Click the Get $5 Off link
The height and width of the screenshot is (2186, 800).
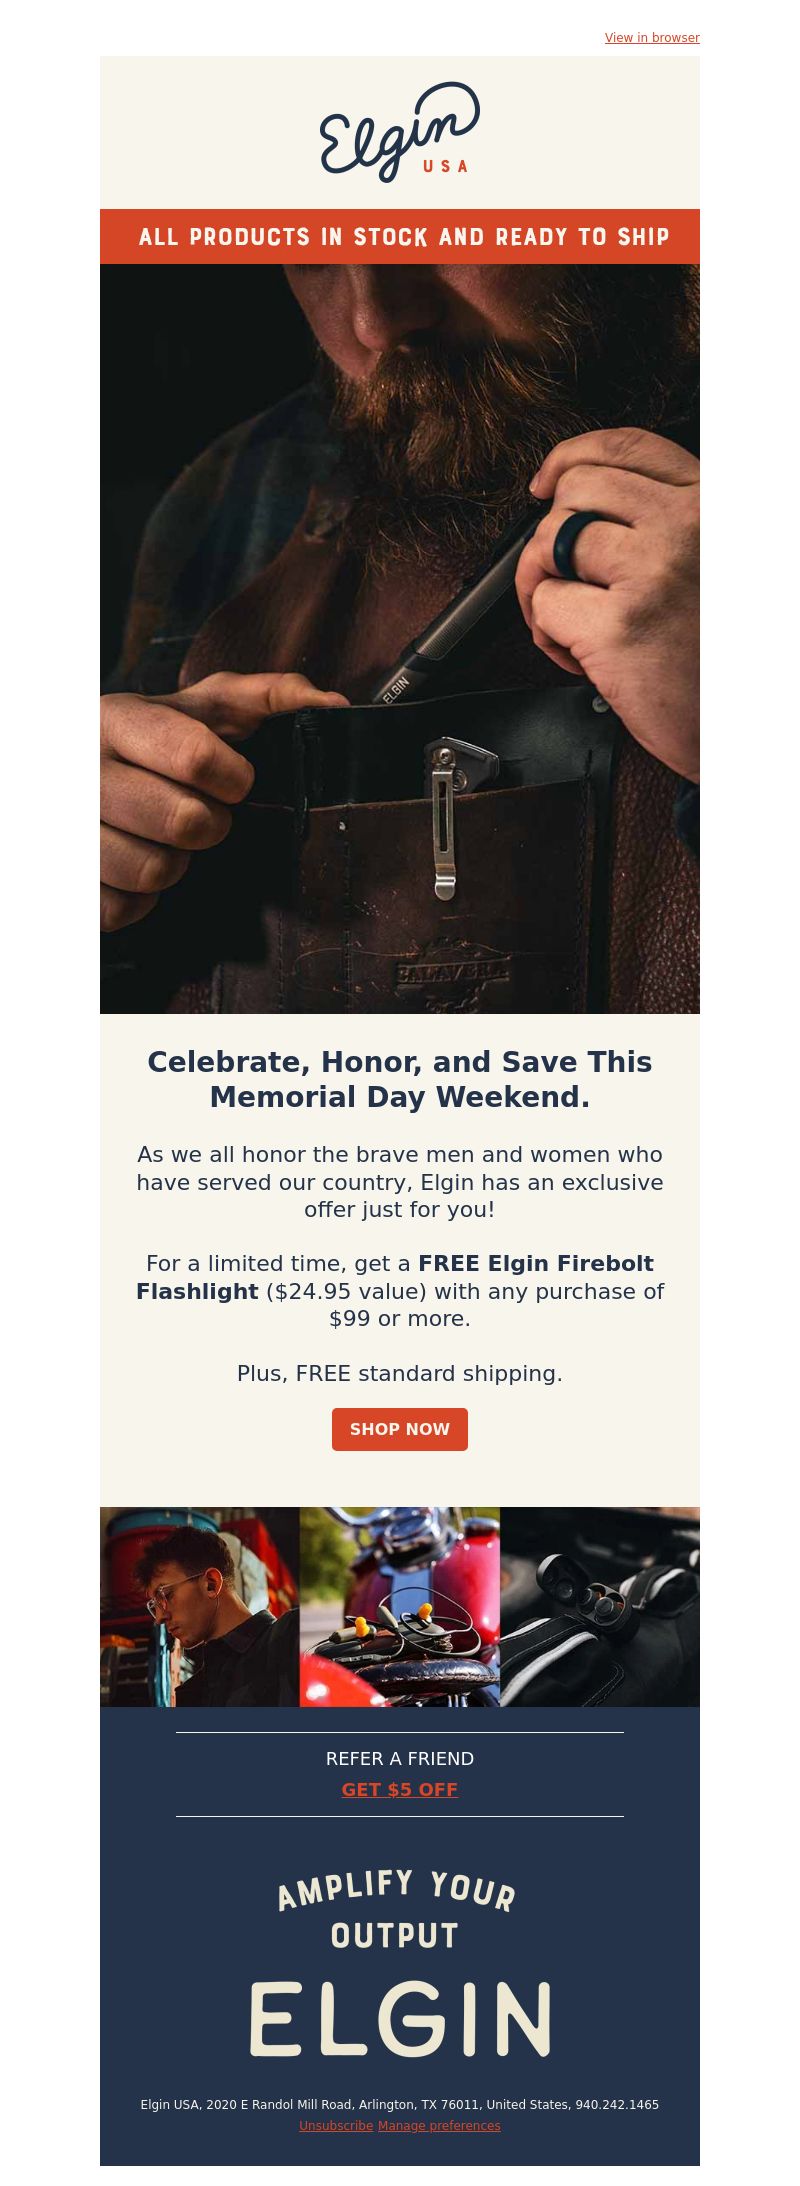pyautogui.click(x=400, y=1790)
